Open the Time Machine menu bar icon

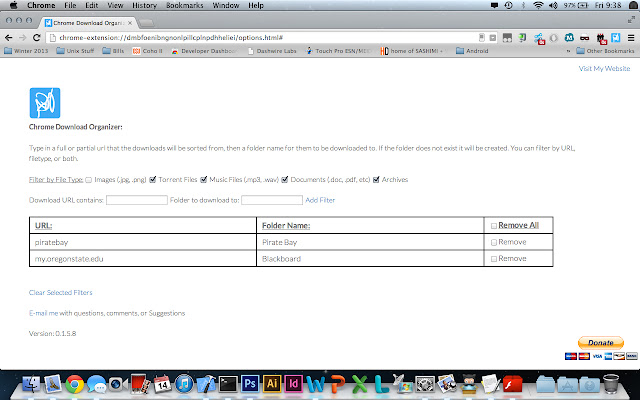(509, 5)
